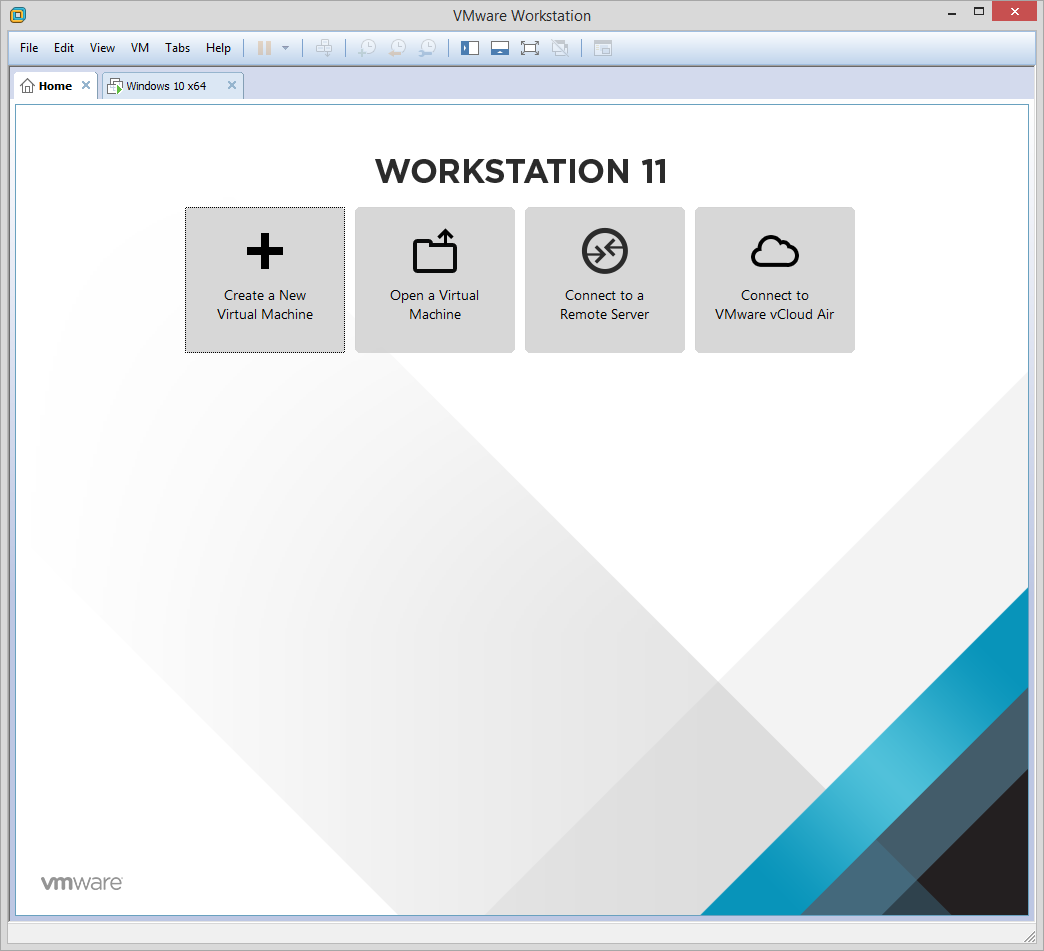Click the Windows 10 x64 tab VM icon
This screenshot has height=951, width=1044.
point(115,86)
